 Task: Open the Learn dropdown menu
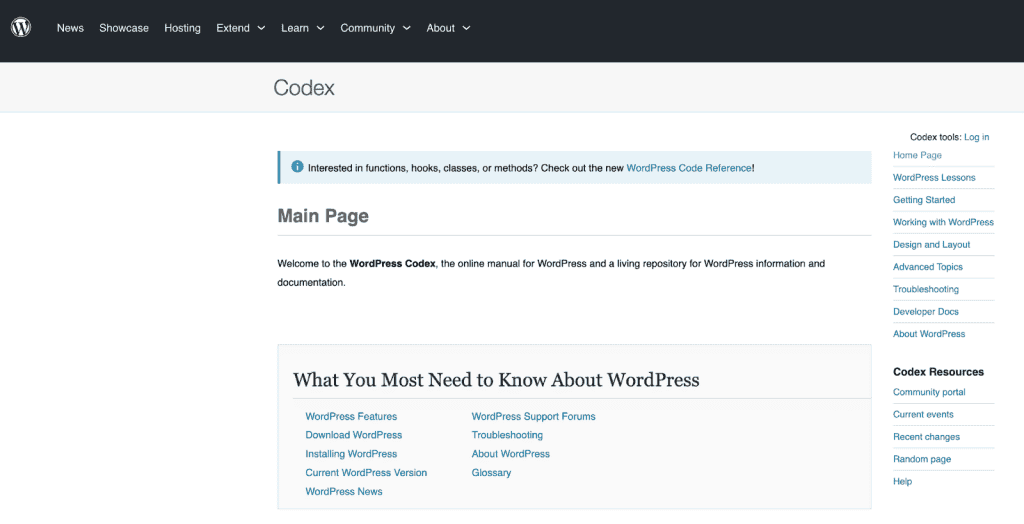pyautogui.click(x=303, y=28)
